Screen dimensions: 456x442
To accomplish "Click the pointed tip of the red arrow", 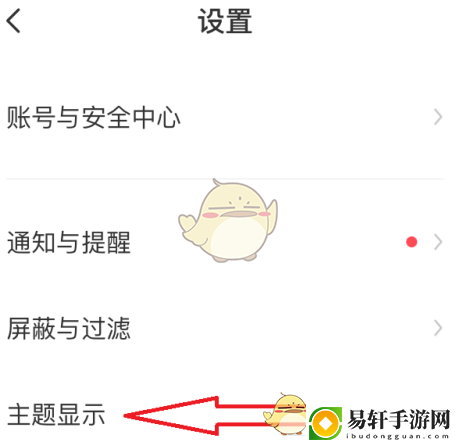I will coord(128,415).
